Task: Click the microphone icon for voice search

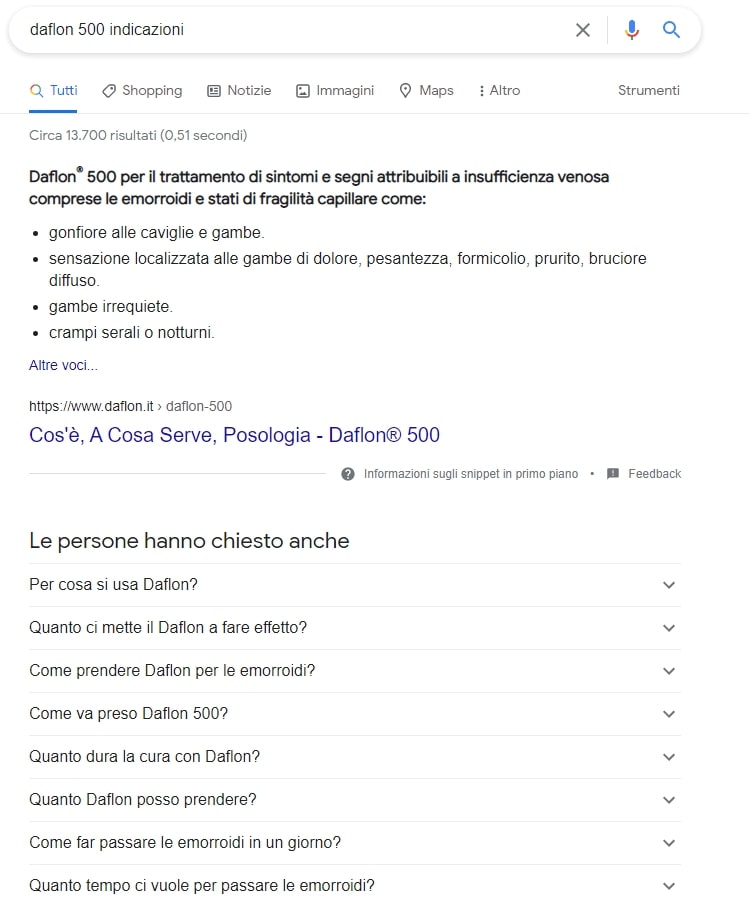Action: [x=631, y=30]
